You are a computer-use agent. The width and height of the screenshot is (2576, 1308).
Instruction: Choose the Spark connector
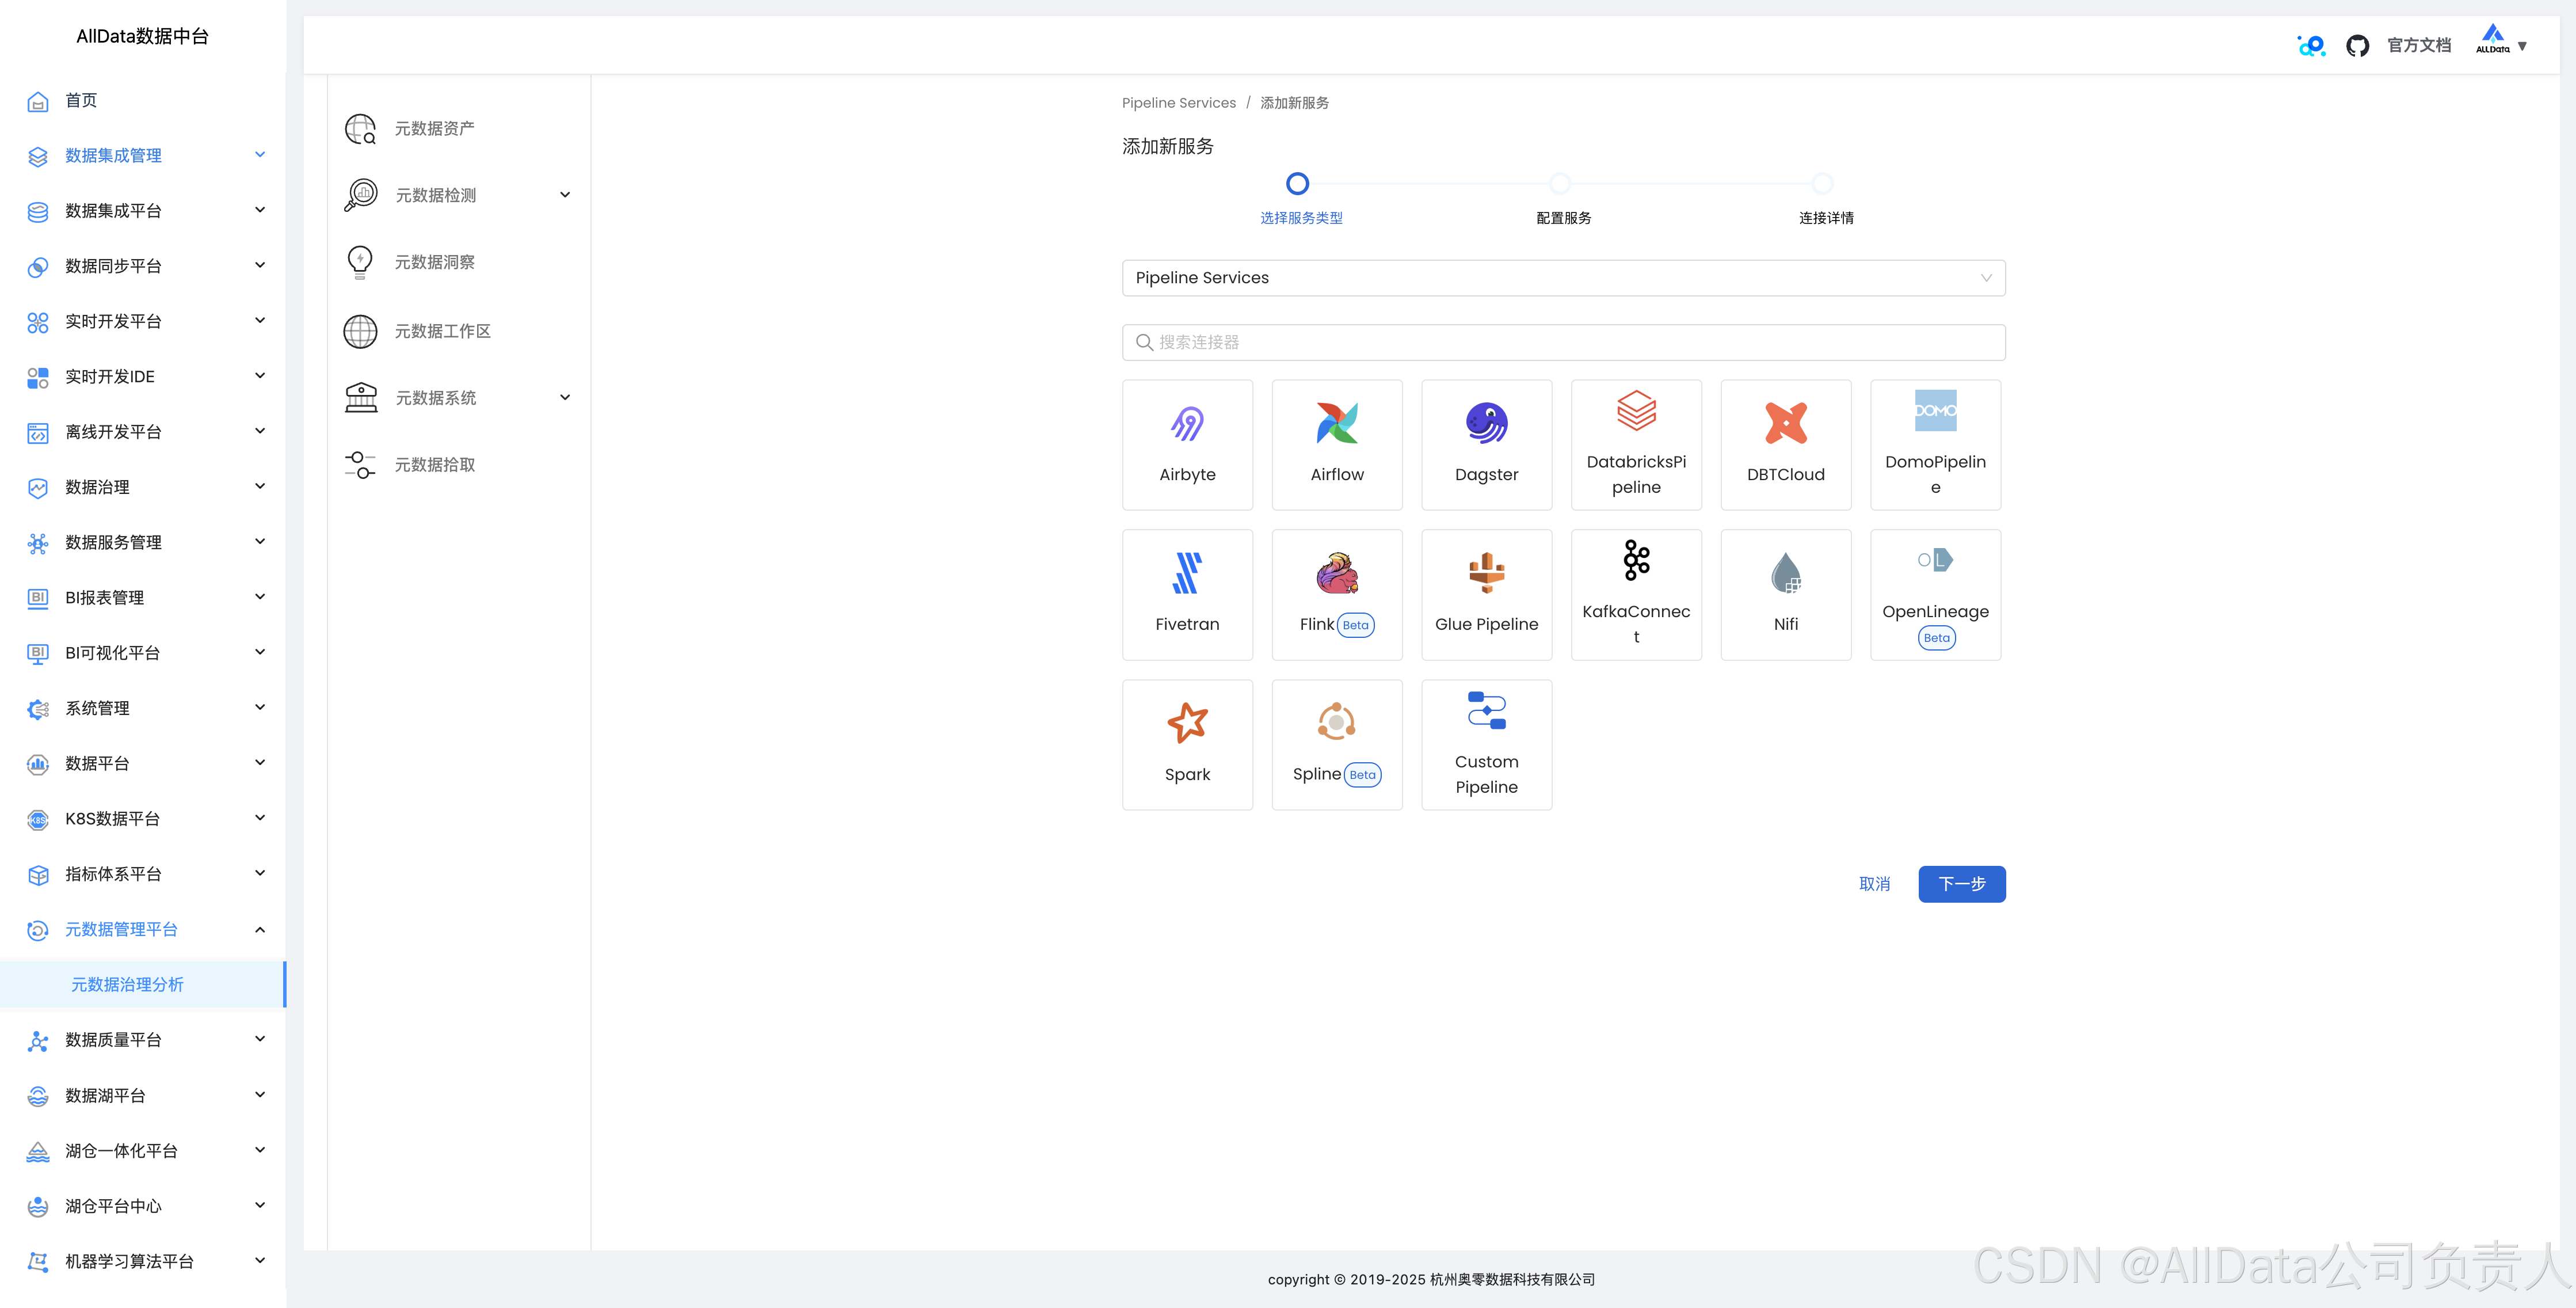click(1187, 745)
